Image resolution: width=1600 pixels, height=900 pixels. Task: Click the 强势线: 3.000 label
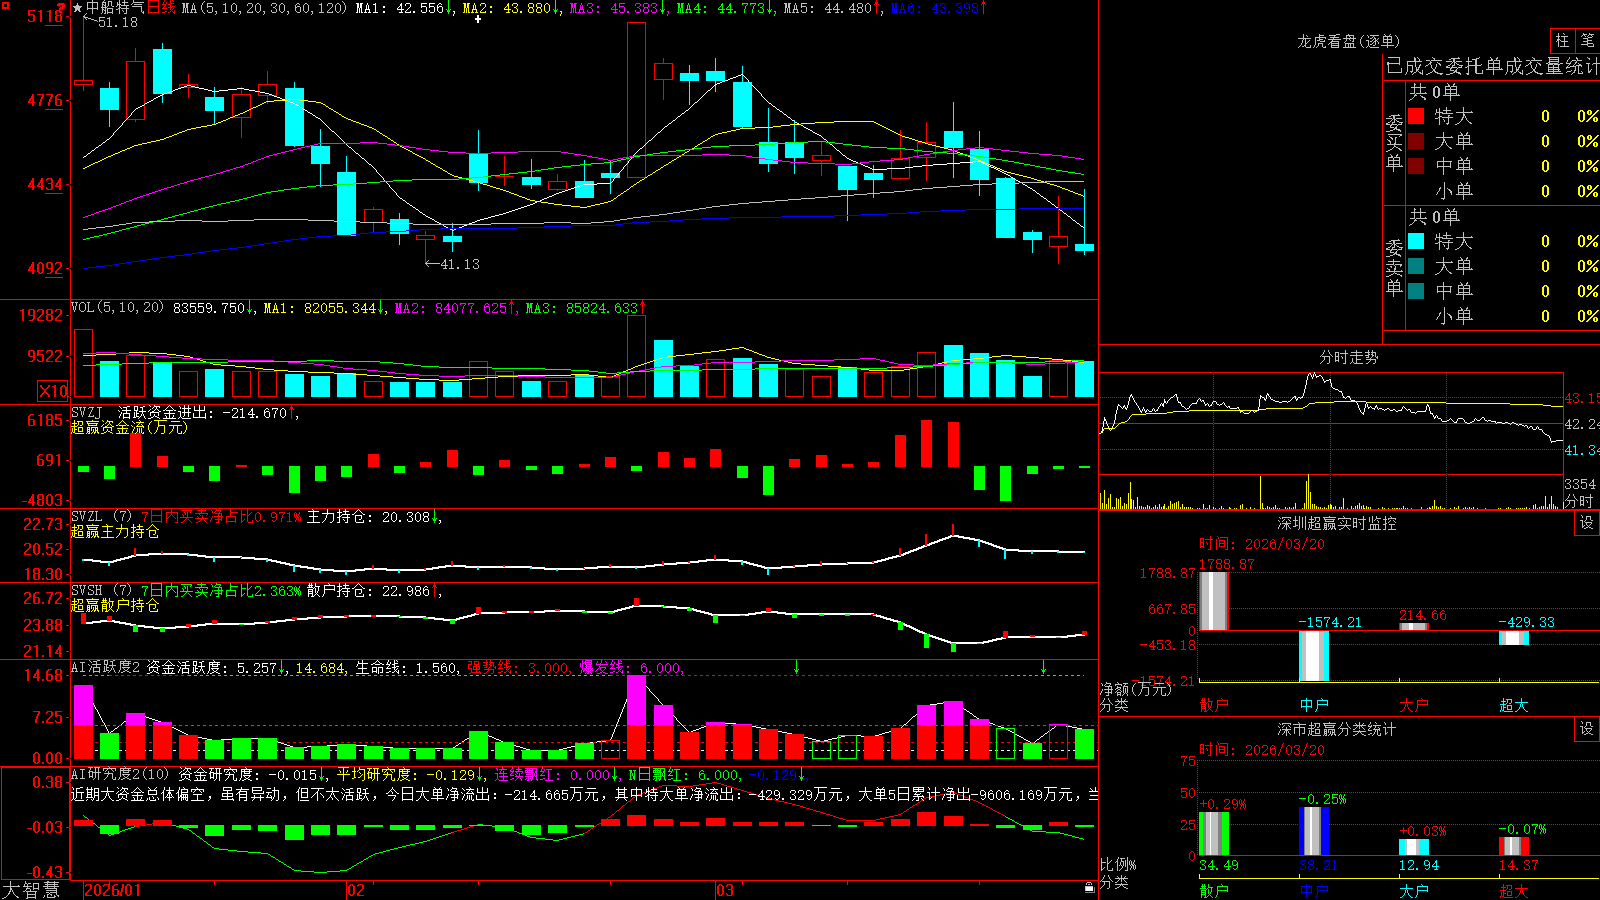[x=520, y=667]
